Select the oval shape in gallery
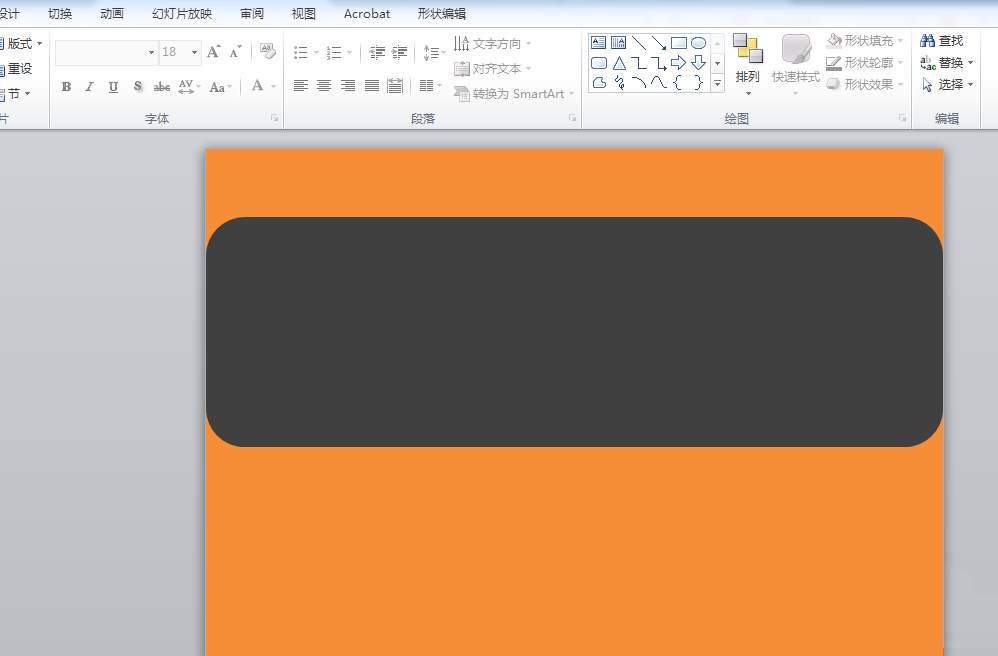 [698, 43]
